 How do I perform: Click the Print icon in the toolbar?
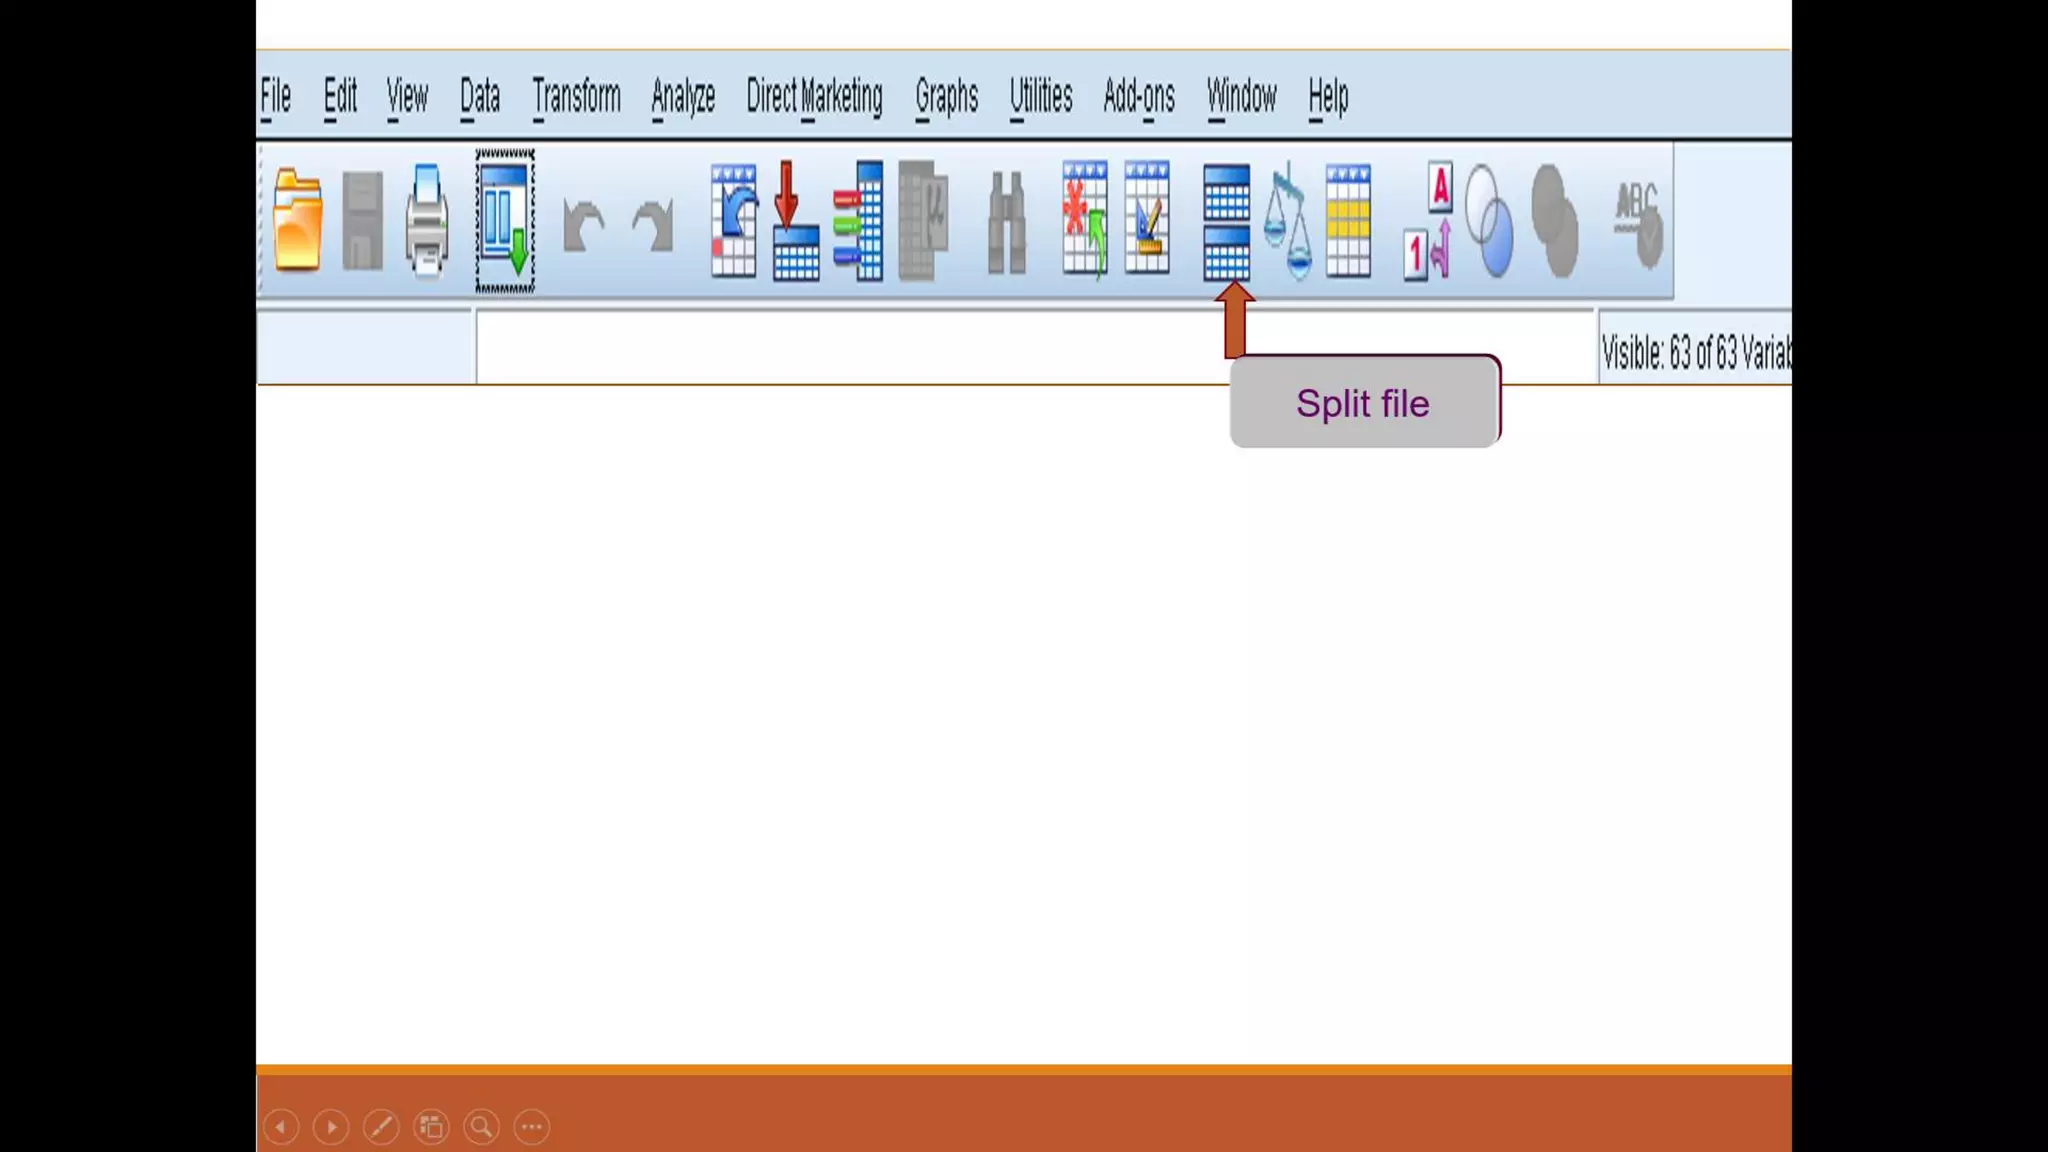[x=427, y=221]
